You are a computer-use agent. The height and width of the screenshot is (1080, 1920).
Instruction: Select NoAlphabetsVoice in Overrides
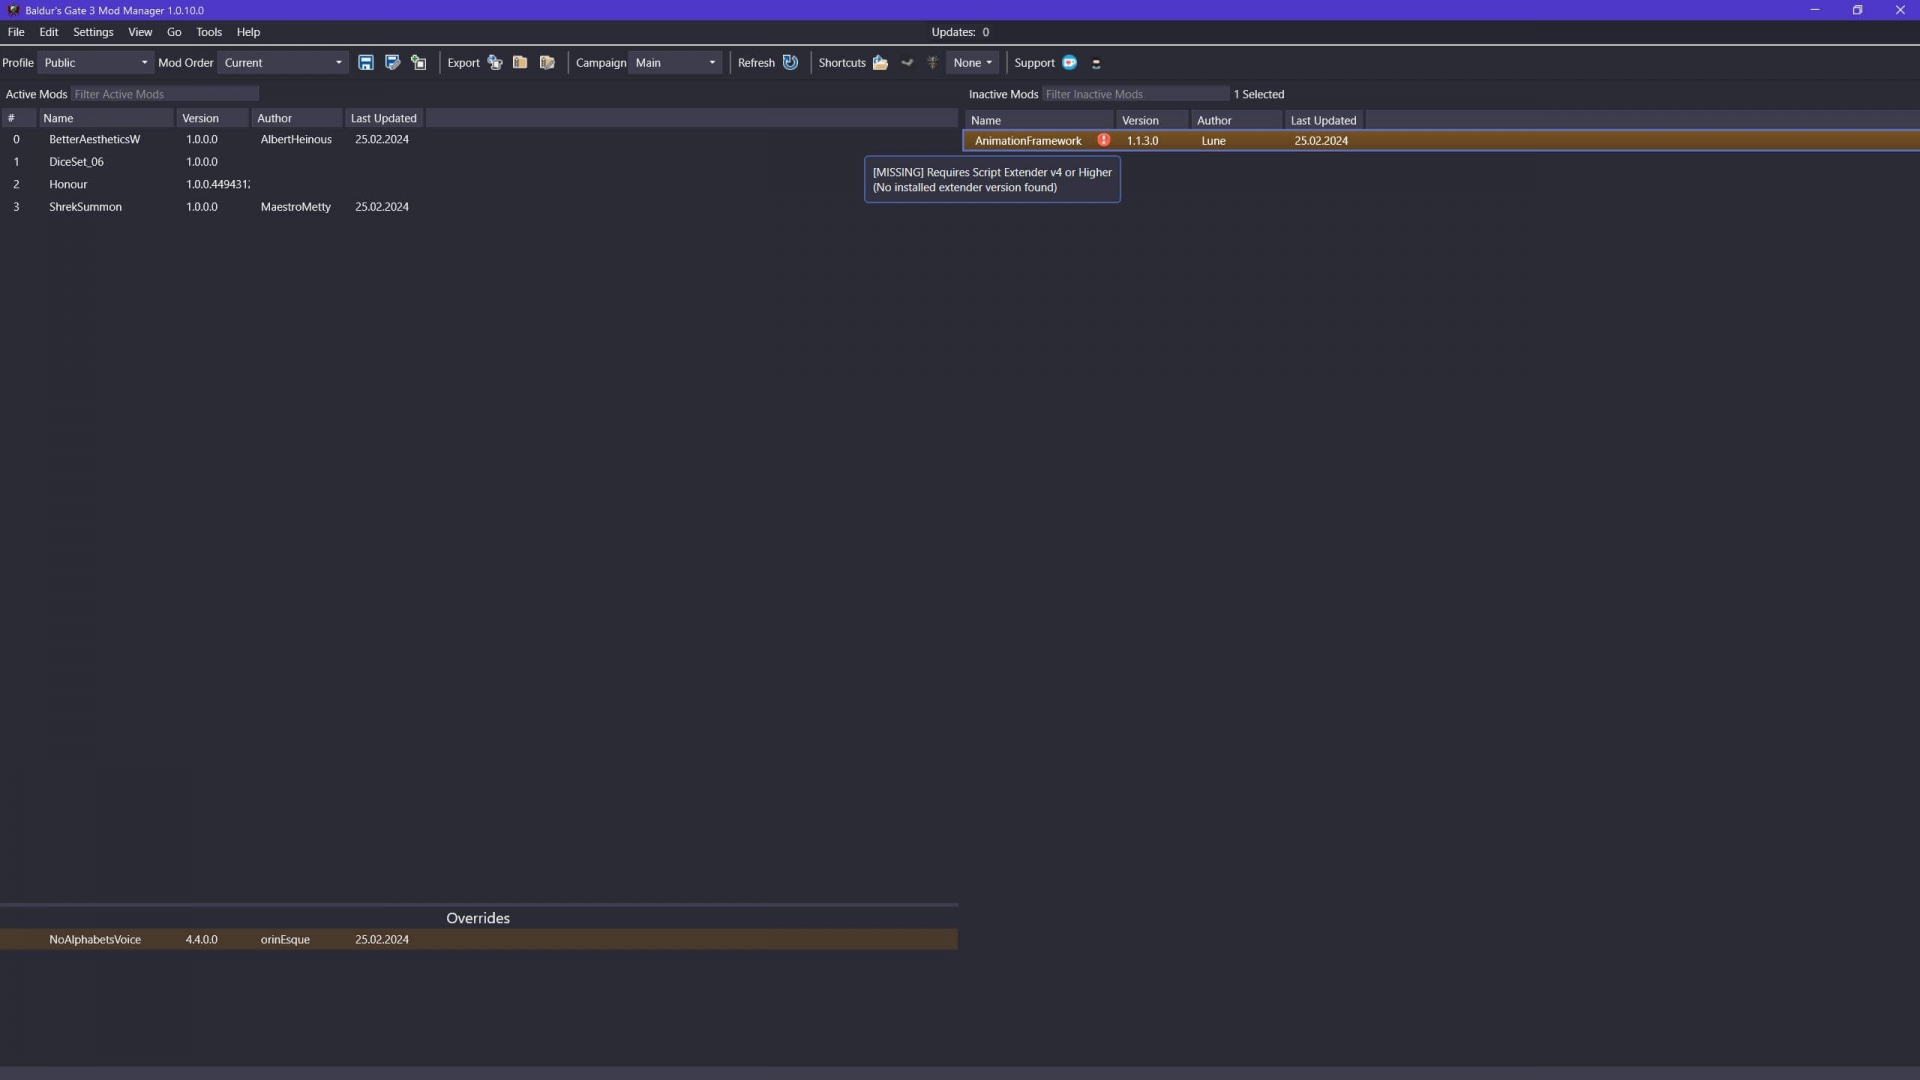(95, 939)
